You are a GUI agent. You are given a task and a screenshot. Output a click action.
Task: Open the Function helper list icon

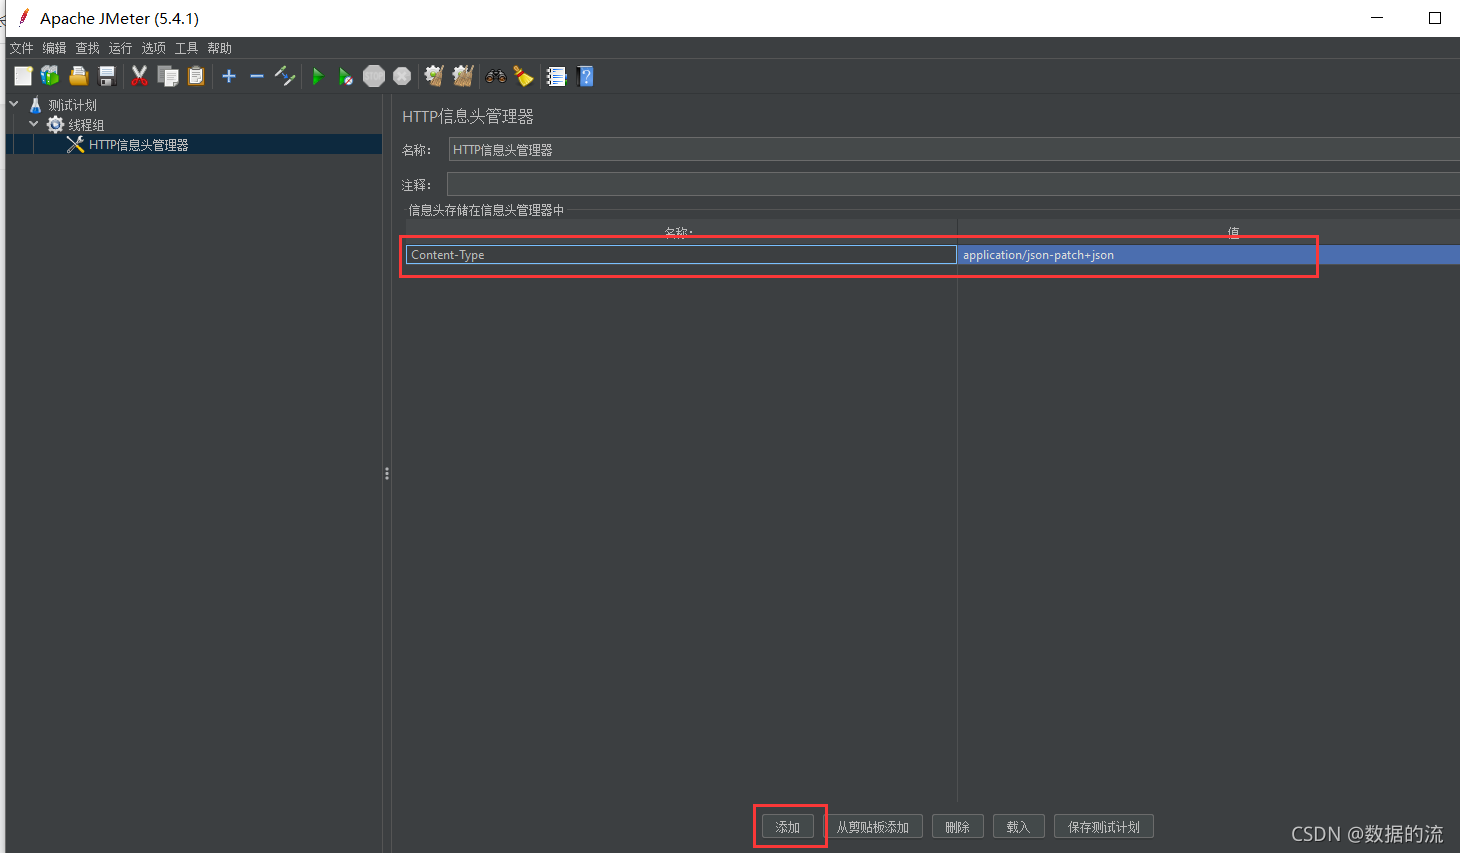(x=557, y=76)
